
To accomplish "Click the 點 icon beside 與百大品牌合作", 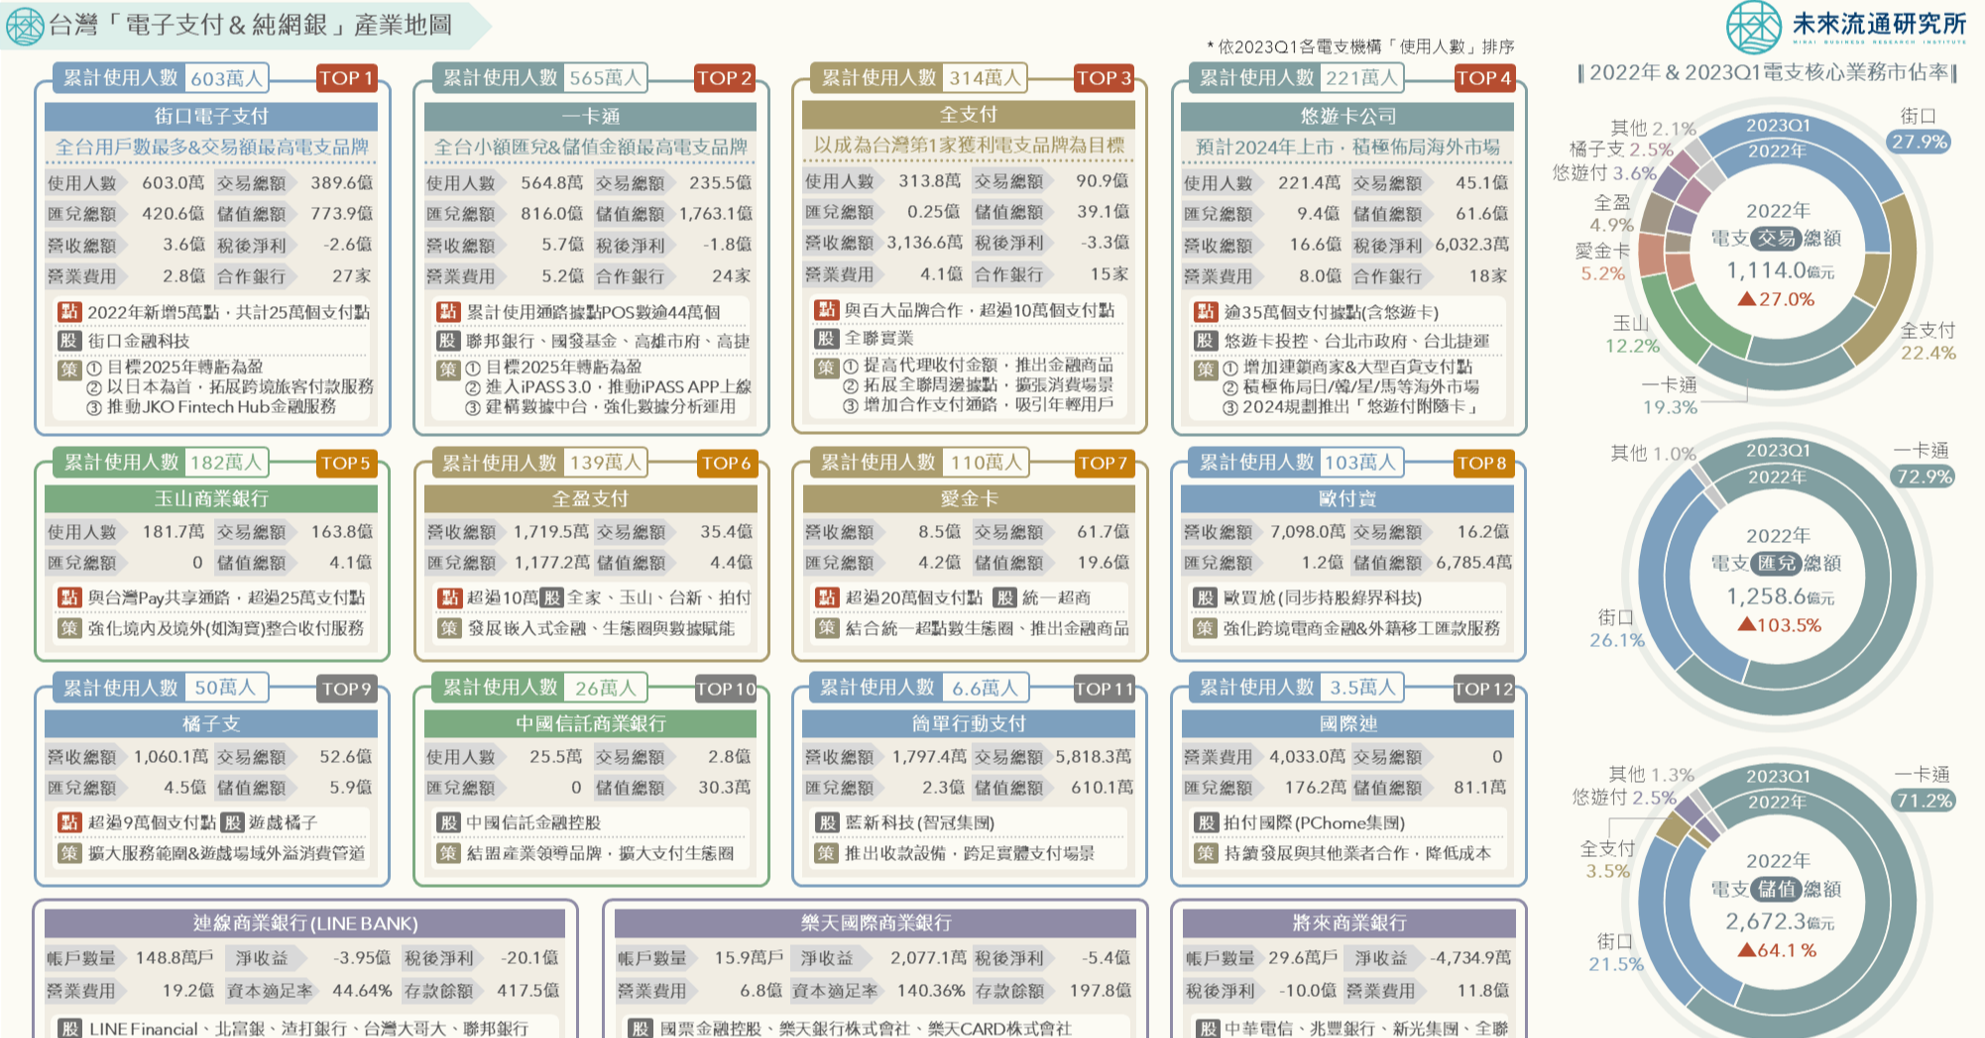I will click(826, 310).
